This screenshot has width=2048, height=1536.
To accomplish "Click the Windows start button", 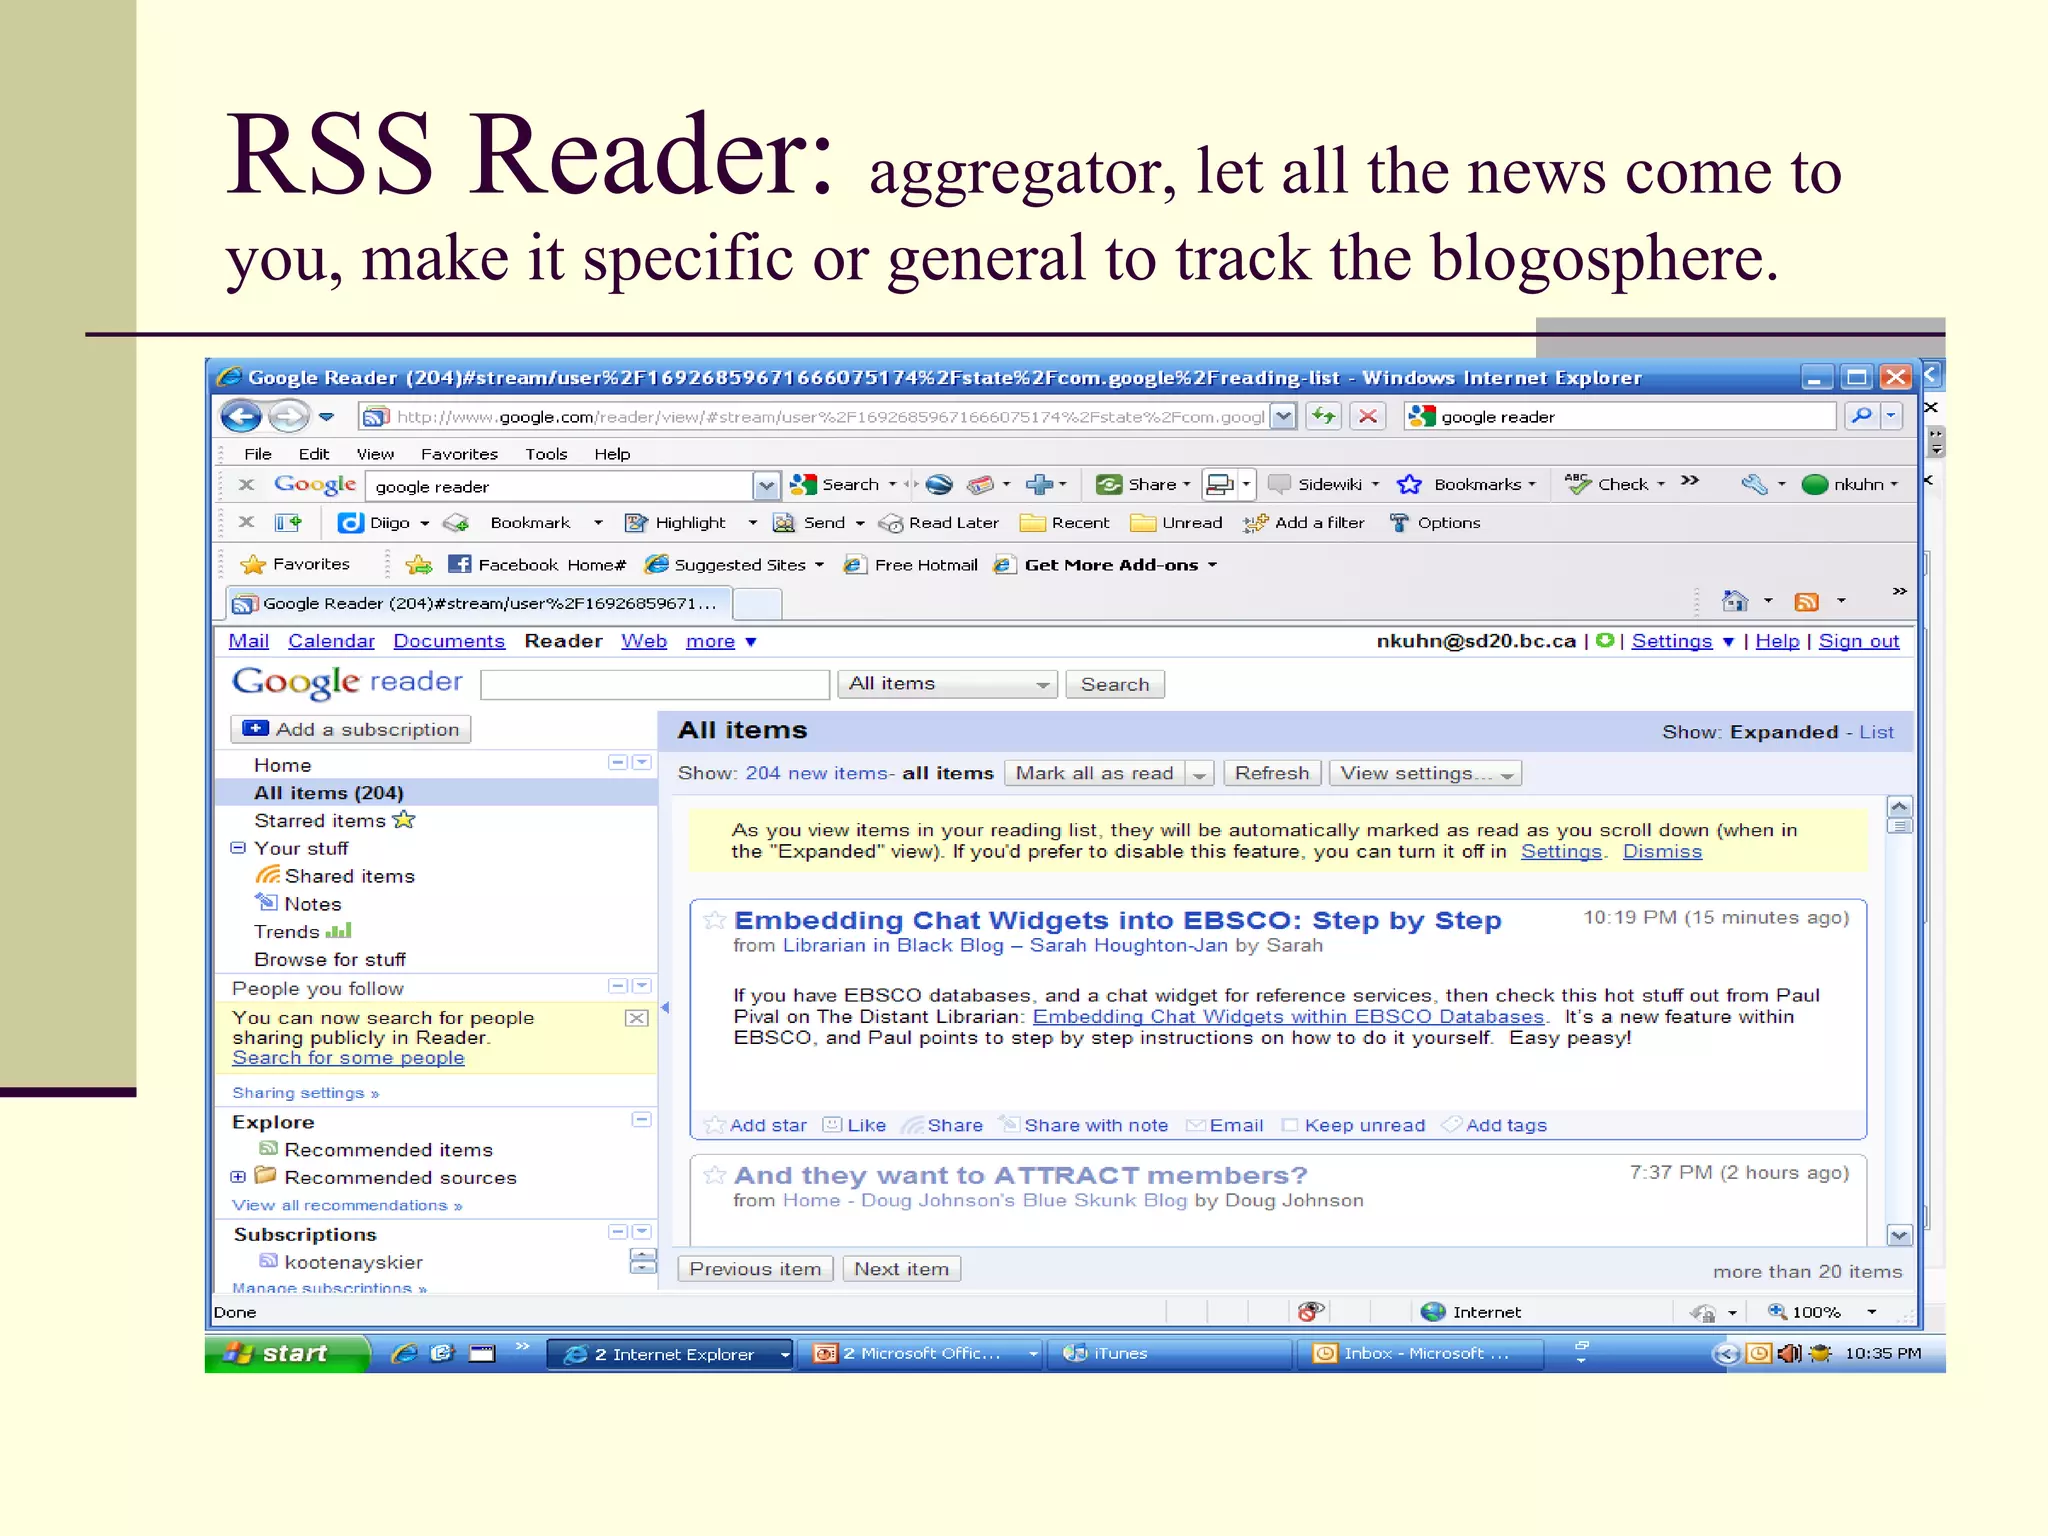I will pos(286,1354).
